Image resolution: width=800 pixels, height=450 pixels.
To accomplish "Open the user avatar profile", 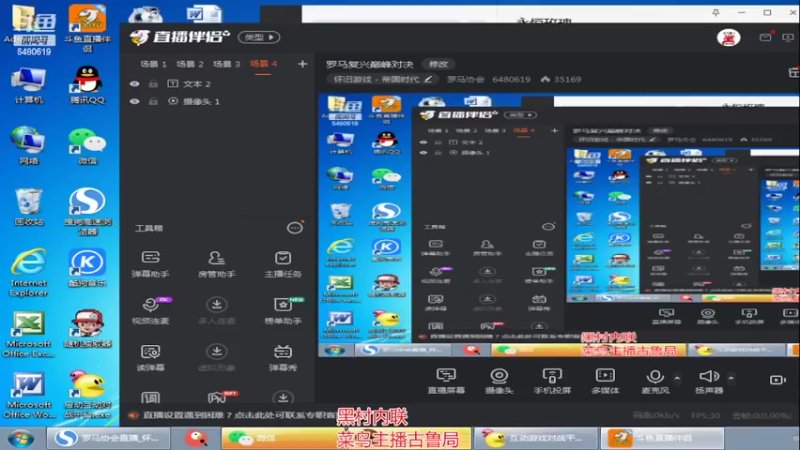I will (729, 37).
